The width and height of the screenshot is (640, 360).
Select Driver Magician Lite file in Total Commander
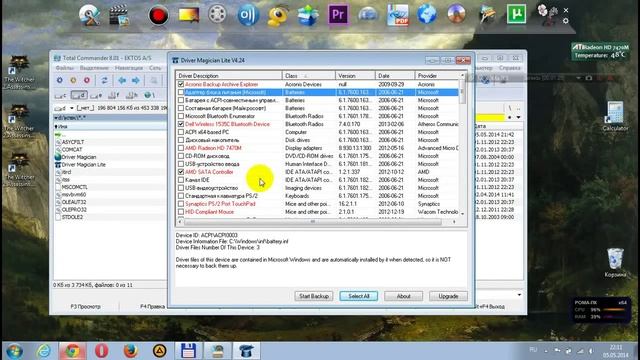click(83, 164)
